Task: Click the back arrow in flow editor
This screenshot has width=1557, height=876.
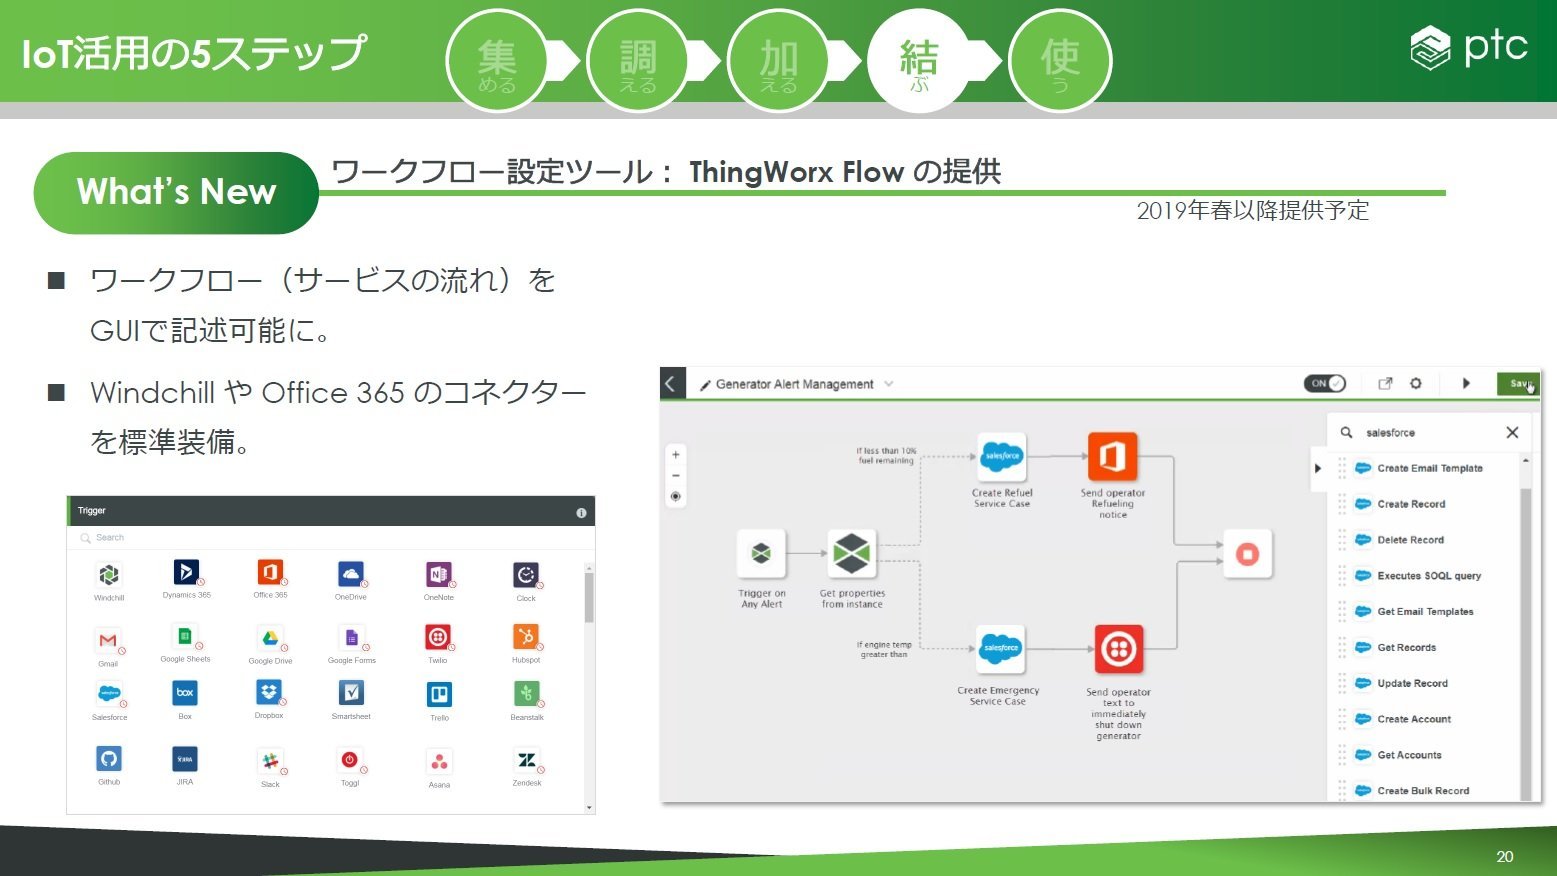Action: [x=671, y=383]
